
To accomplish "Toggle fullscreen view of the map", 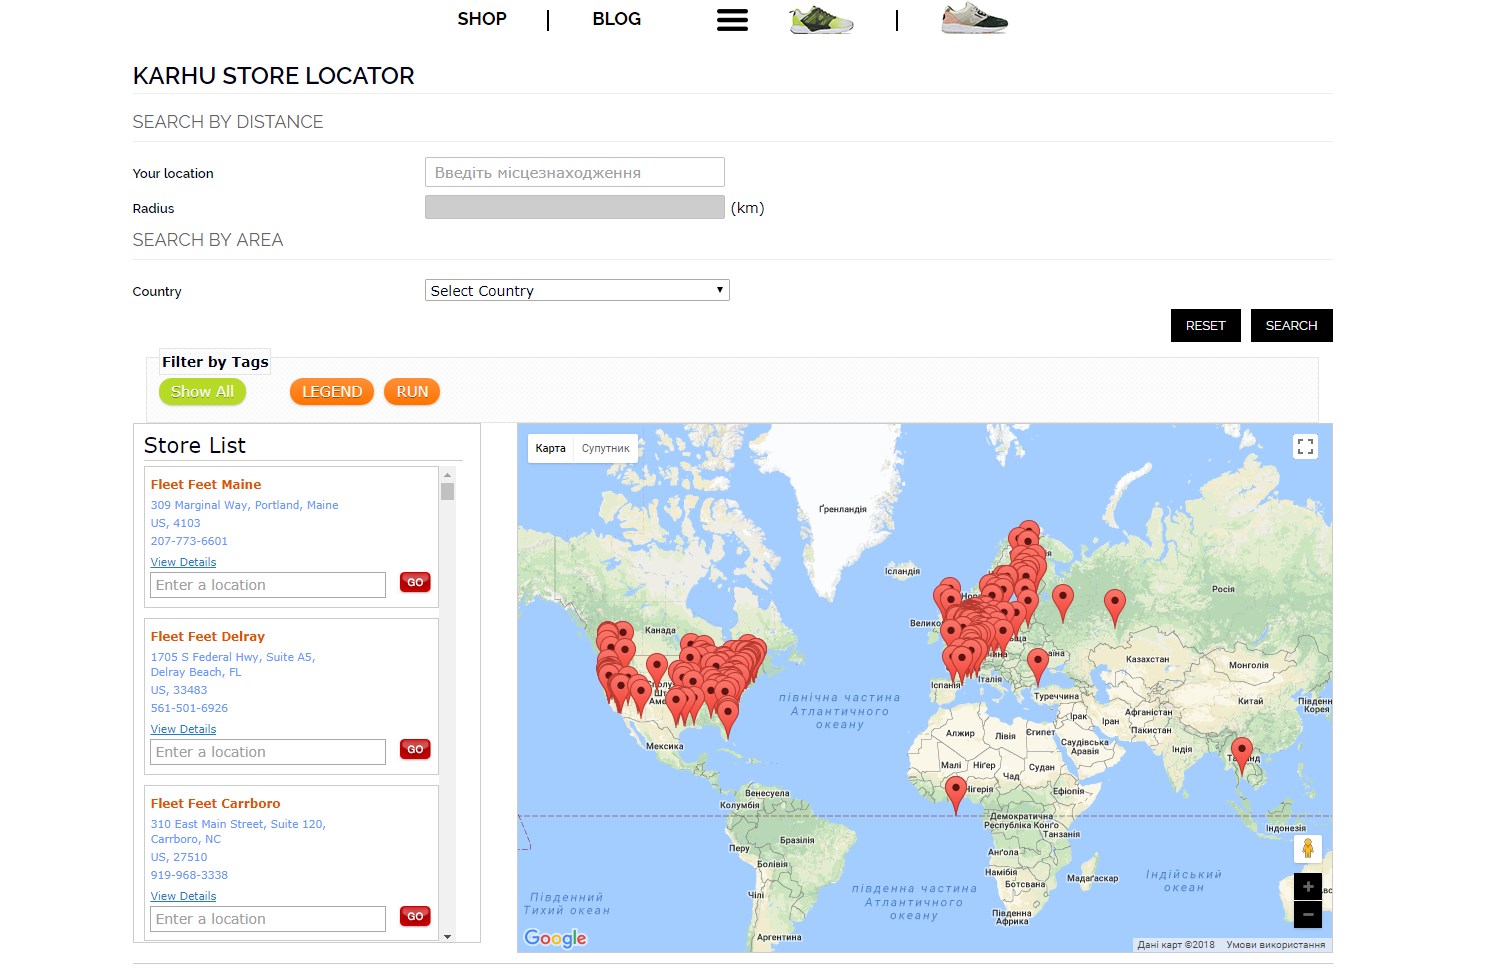I will point(1305,447).
